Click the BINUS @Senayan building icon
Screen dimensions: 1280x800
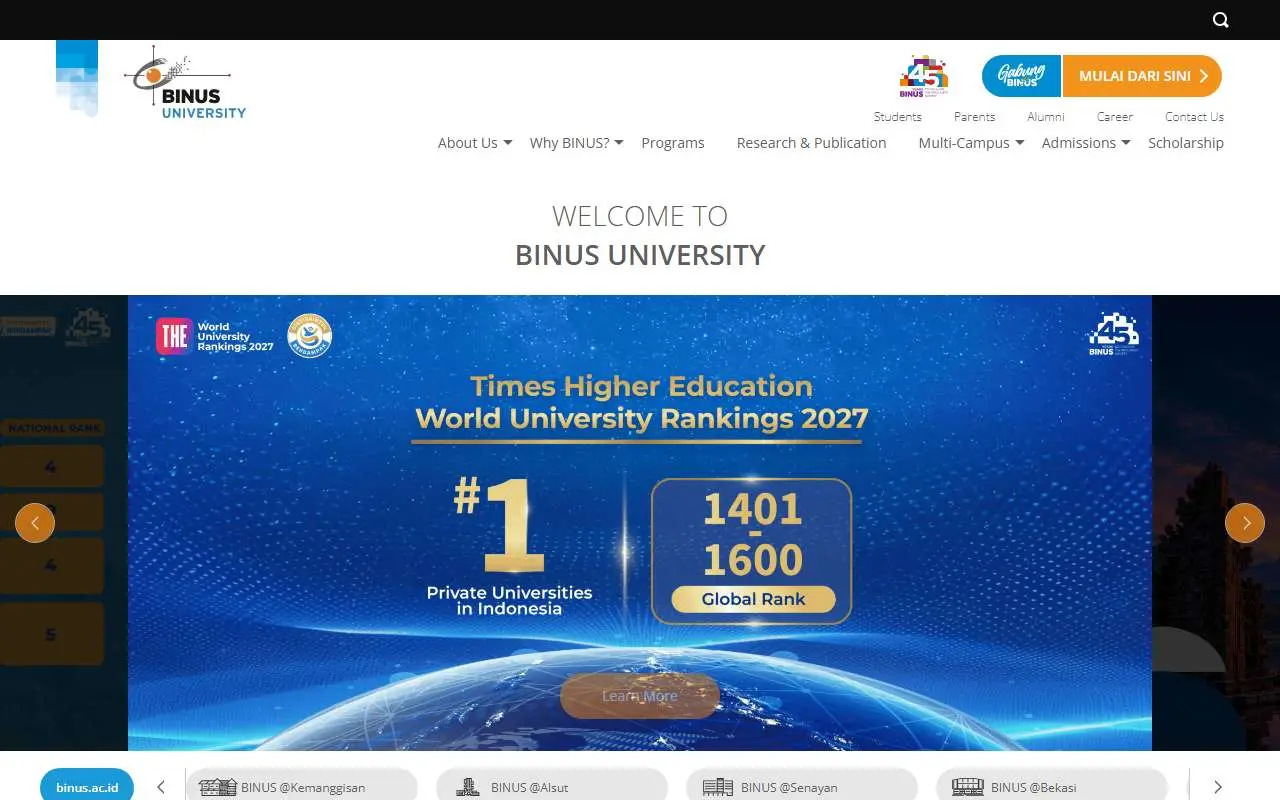click(x=718, y=787)
